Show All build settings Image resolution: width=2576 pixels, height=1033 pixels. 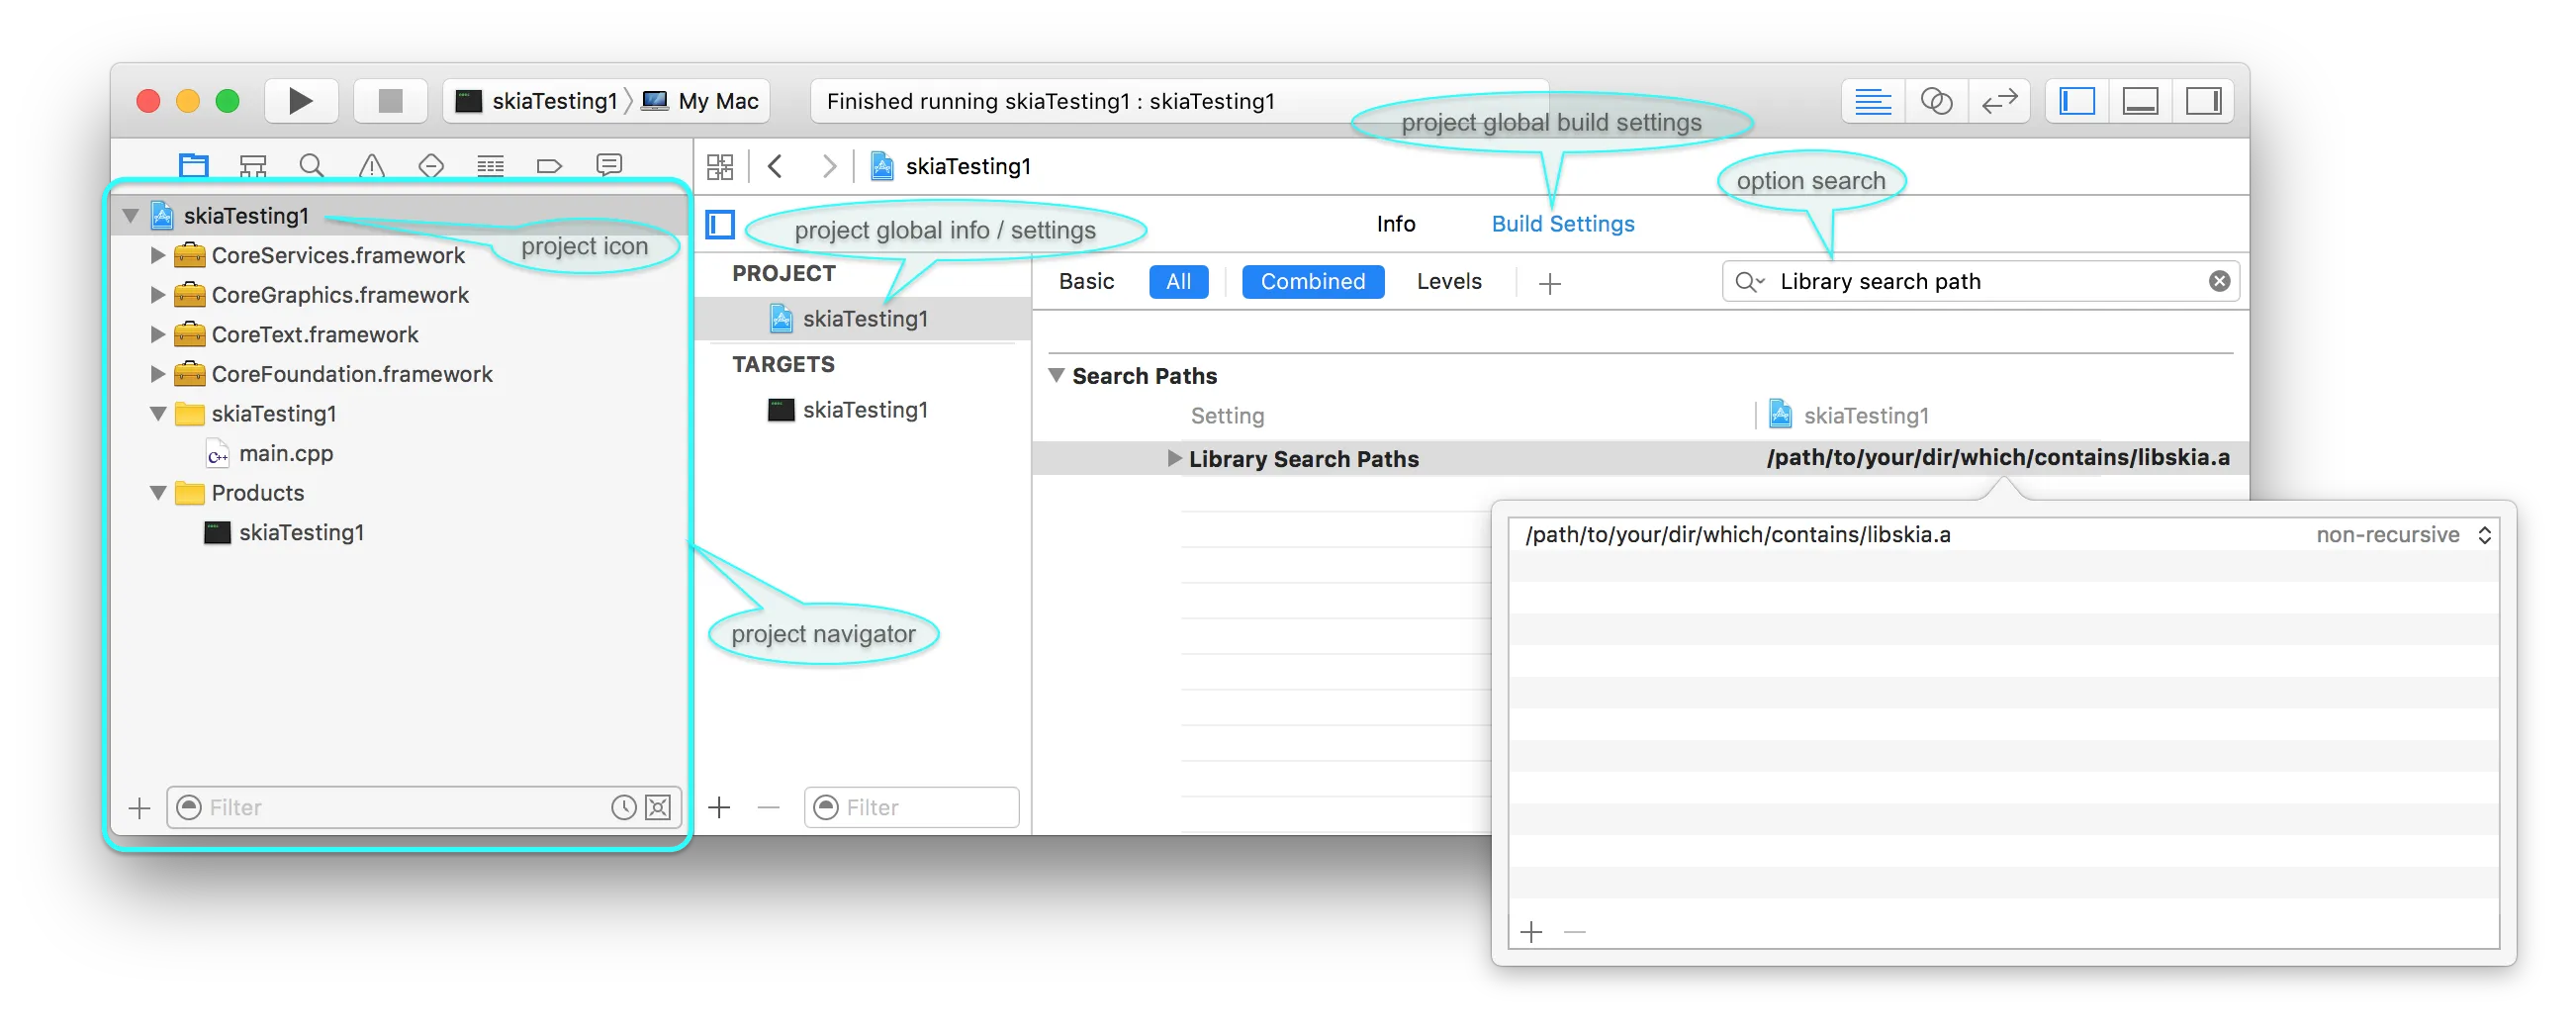1179,282
